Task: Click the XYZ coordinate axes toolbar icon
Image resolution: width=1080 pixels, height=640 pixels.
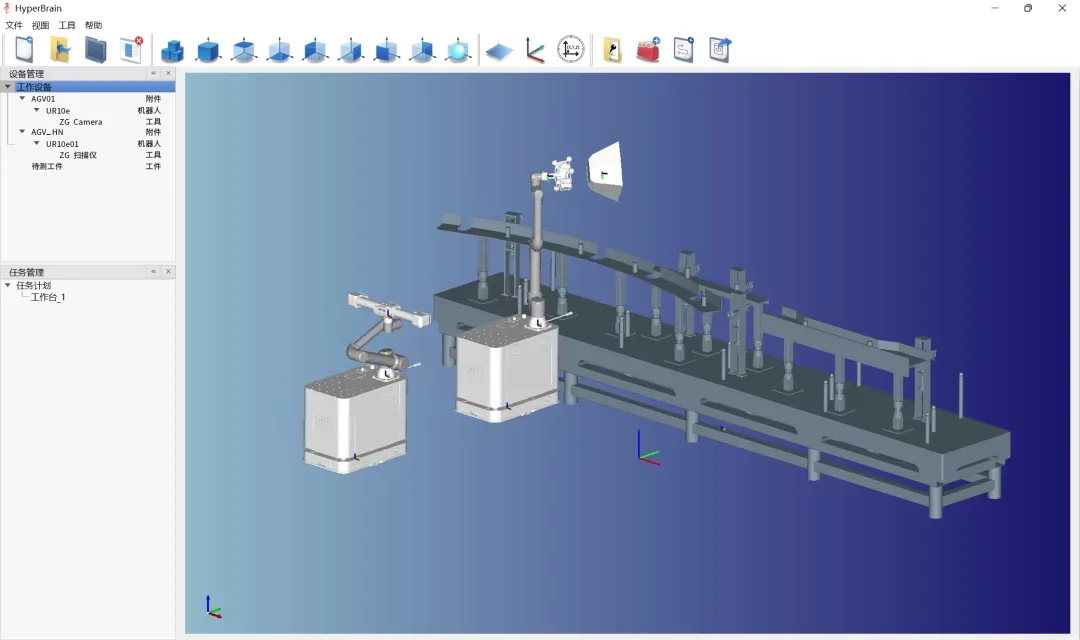Action: pos(535,50)
